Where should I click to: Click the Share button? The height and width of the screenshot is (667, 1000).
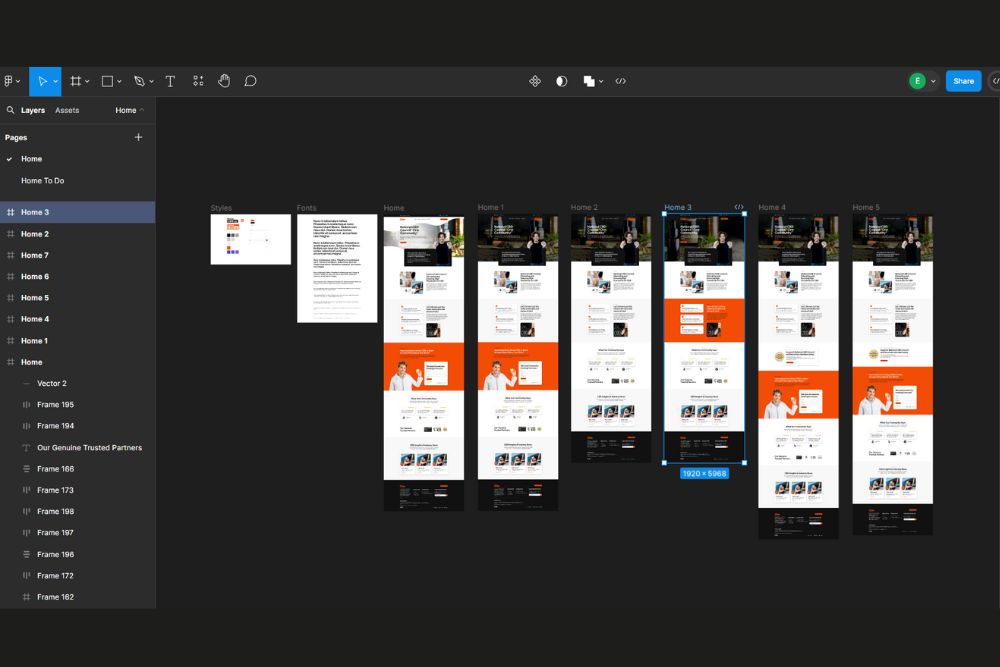click(x=963, y=81)
